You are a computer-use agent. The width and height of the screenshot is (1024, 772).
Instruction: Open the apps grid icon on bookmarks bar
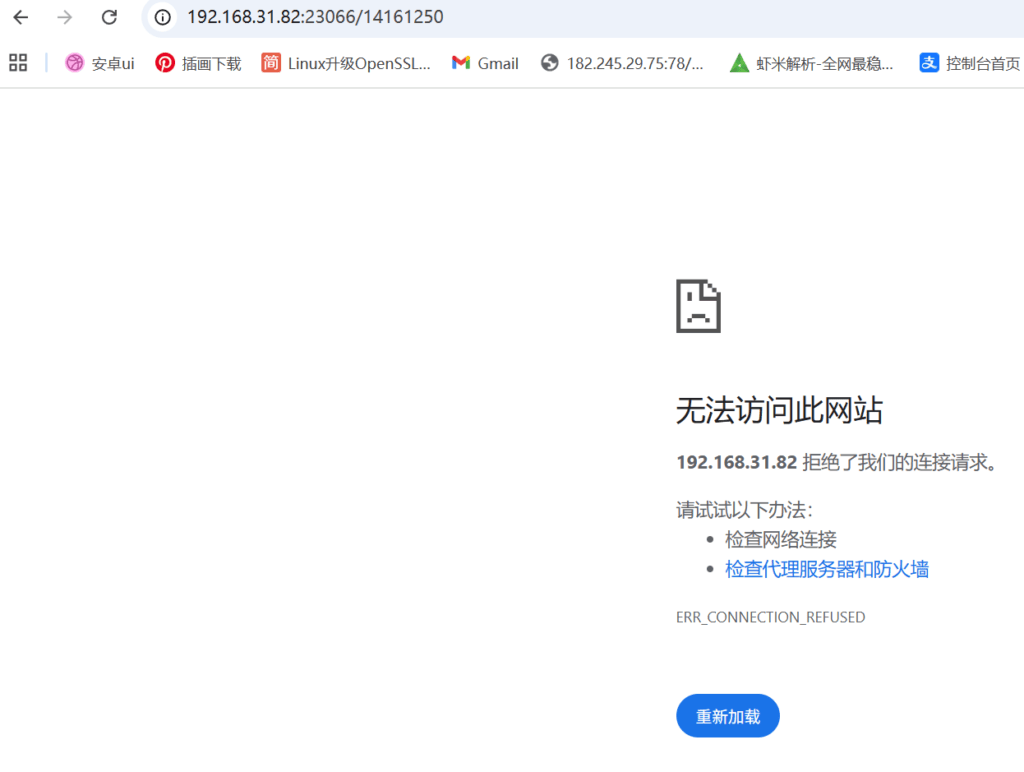click(17, 62)
